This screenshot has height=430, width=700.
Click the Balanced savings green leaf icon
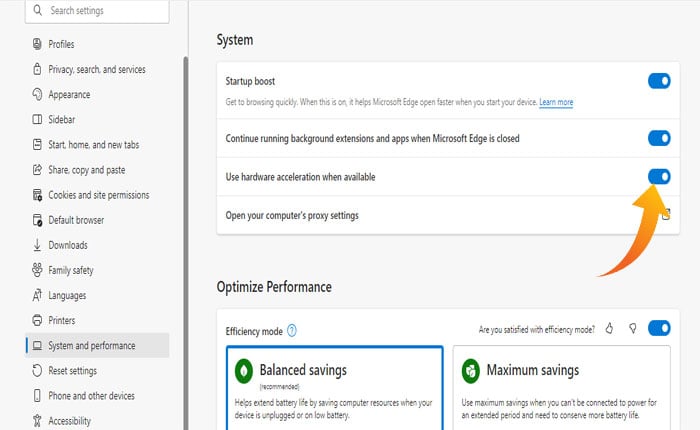(242, 371)
